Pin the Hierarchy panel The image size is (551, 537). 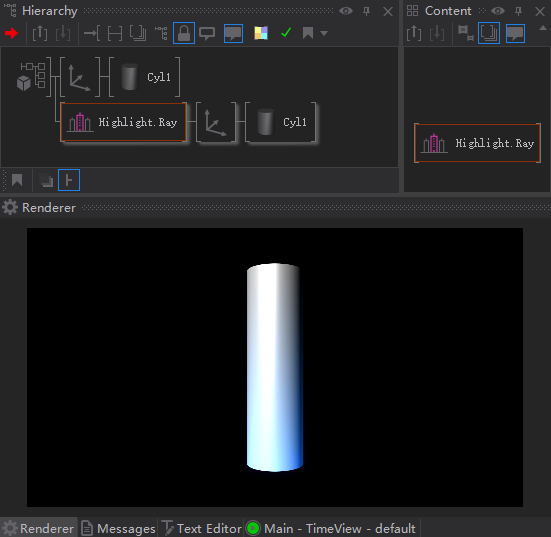click(367, 11)
